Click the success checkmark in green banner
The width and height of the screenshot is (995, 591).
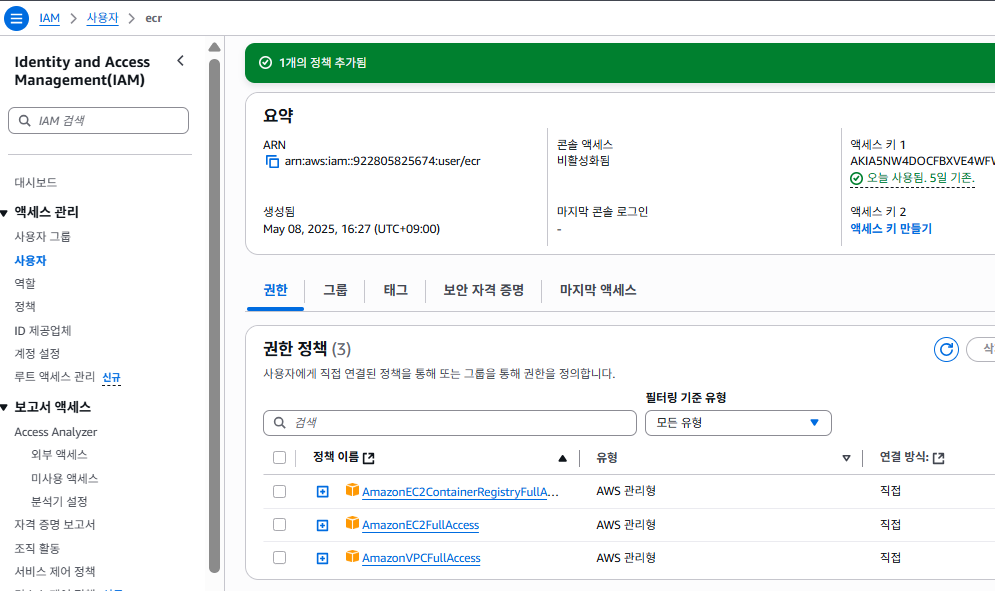pos(265,62)
